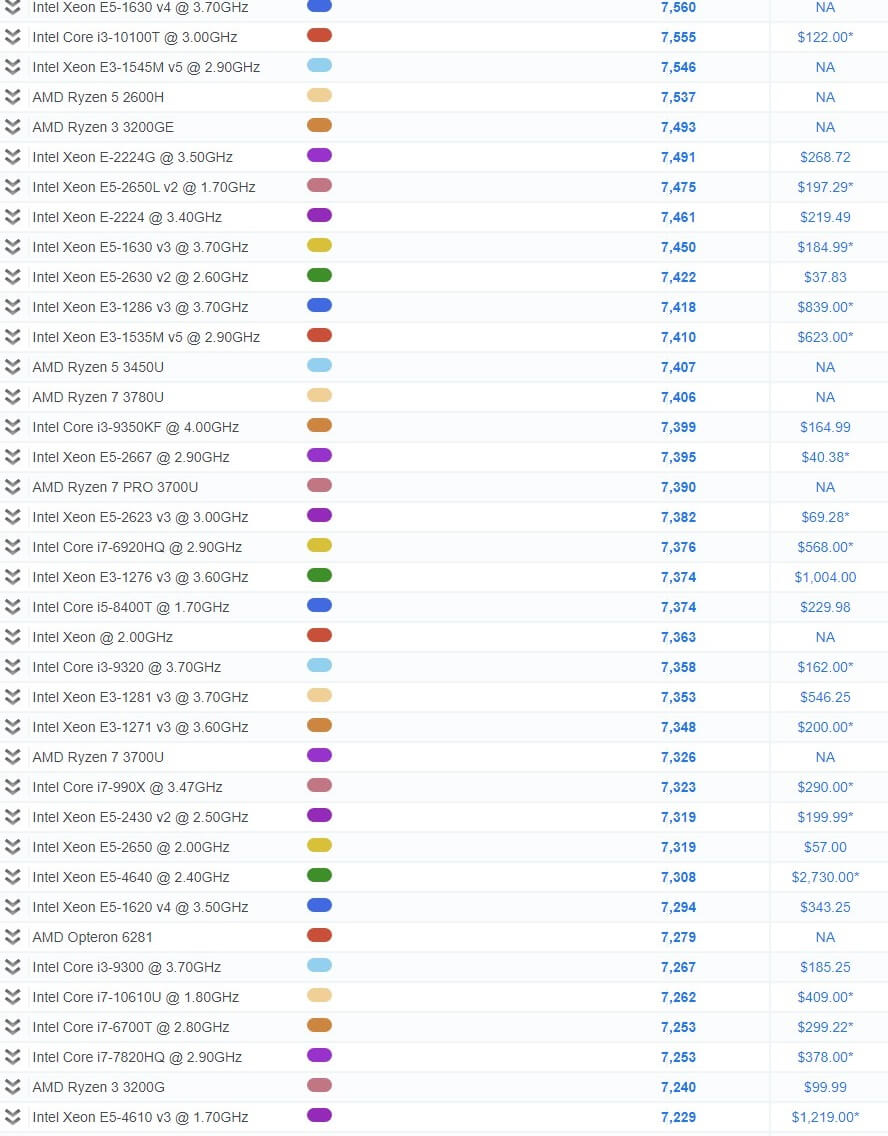Open the AMD Ryzen 7 PRO 3700U link
The image size is (888, 1136).
(114, 487)
